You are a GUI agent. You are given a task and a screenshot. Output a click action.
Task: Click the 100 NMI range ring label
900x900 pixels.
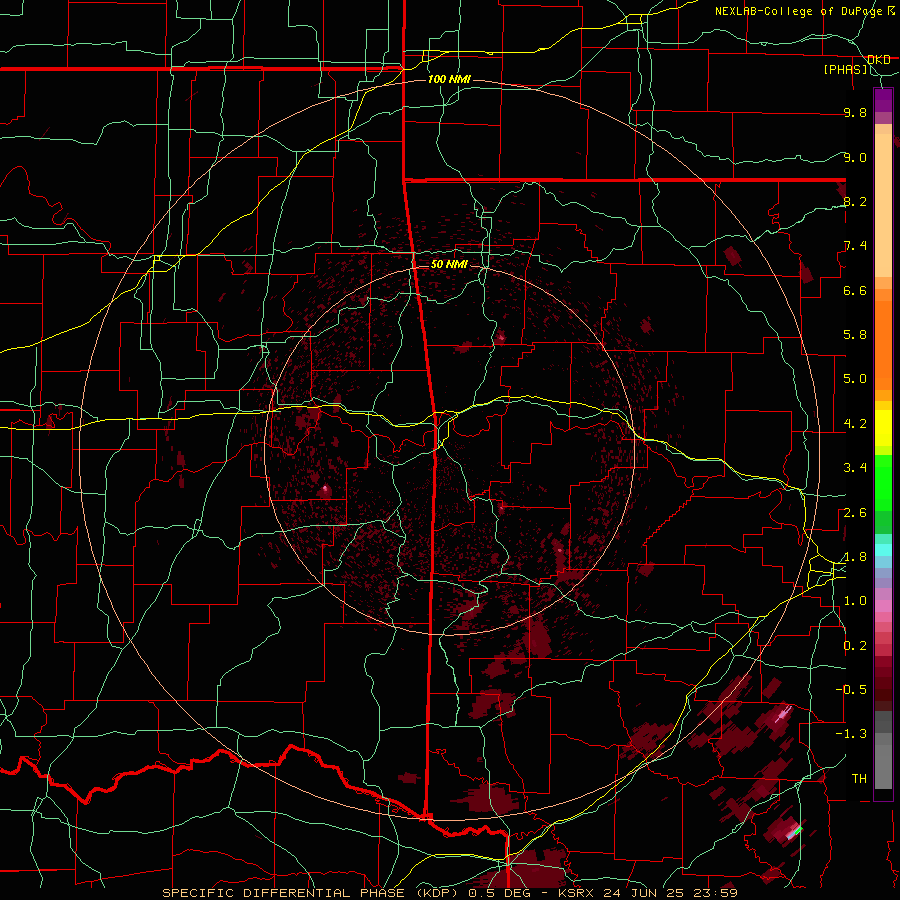click(449, 79)
